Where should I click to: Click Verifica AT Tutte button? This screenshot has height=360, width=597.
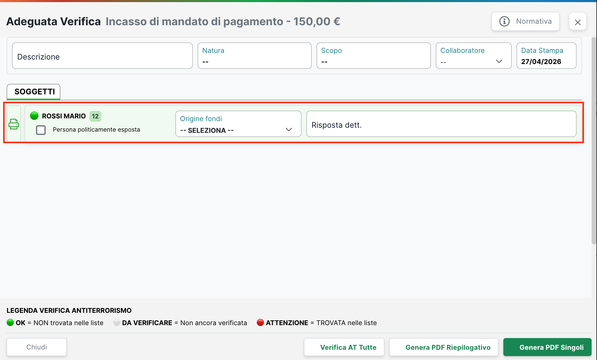coord(344,347)
